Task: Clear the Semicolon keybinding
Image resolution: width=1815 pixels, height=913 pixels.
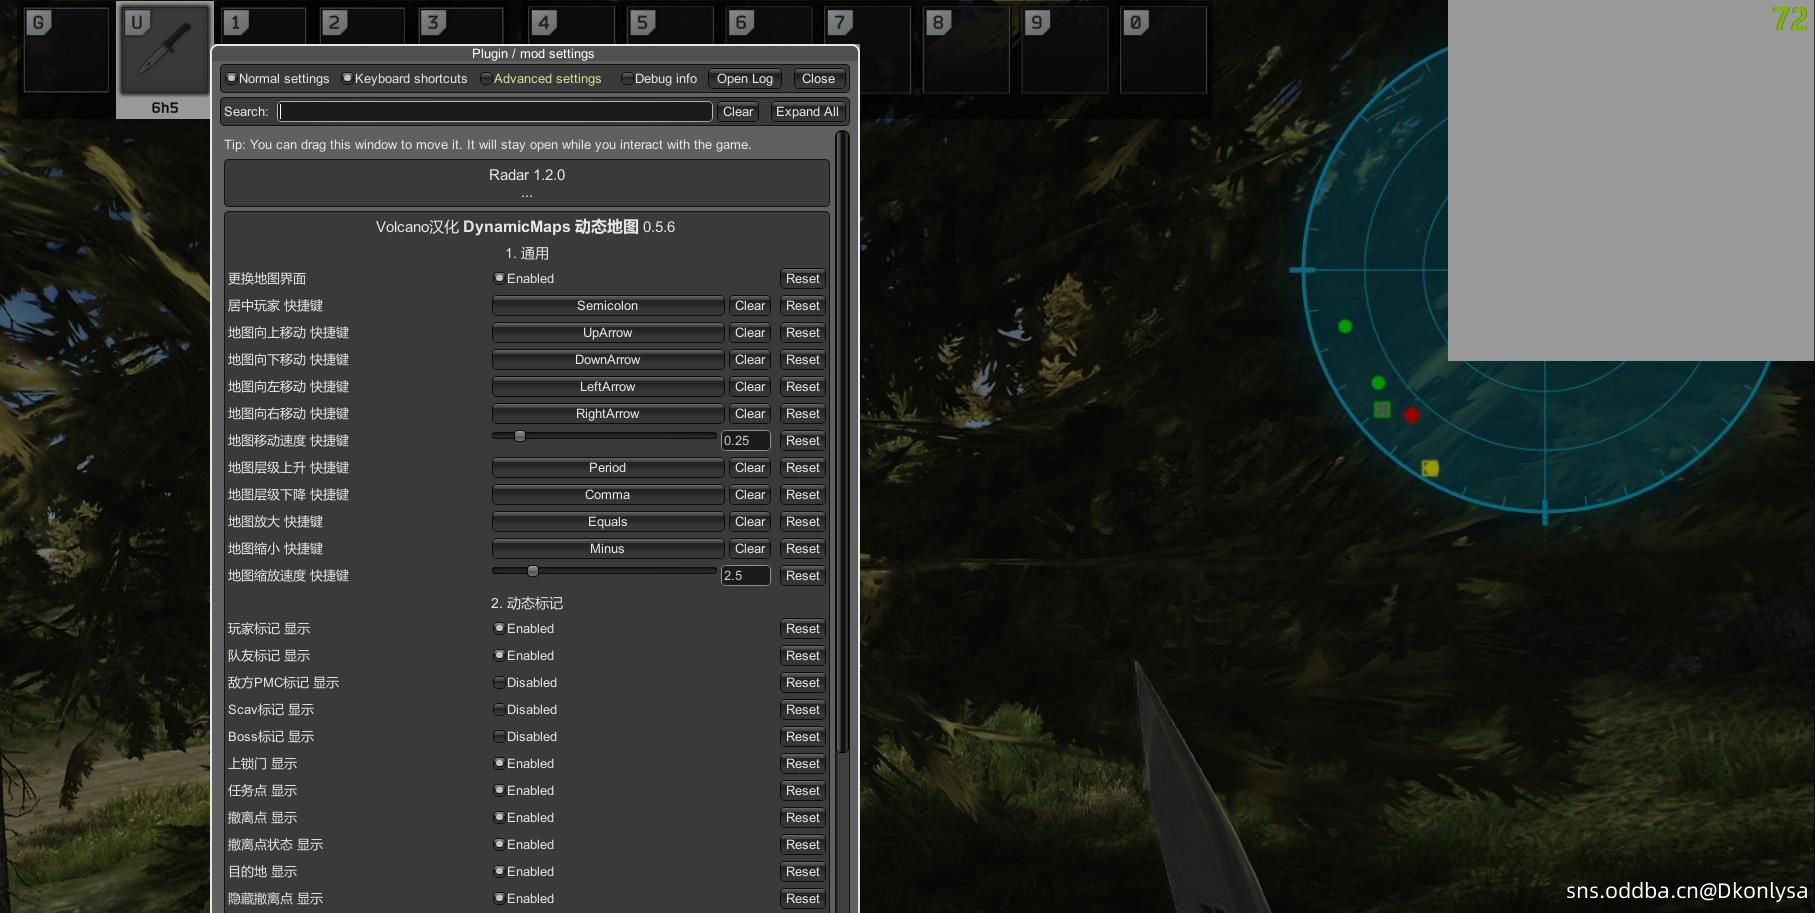Action: coord(750,306)
